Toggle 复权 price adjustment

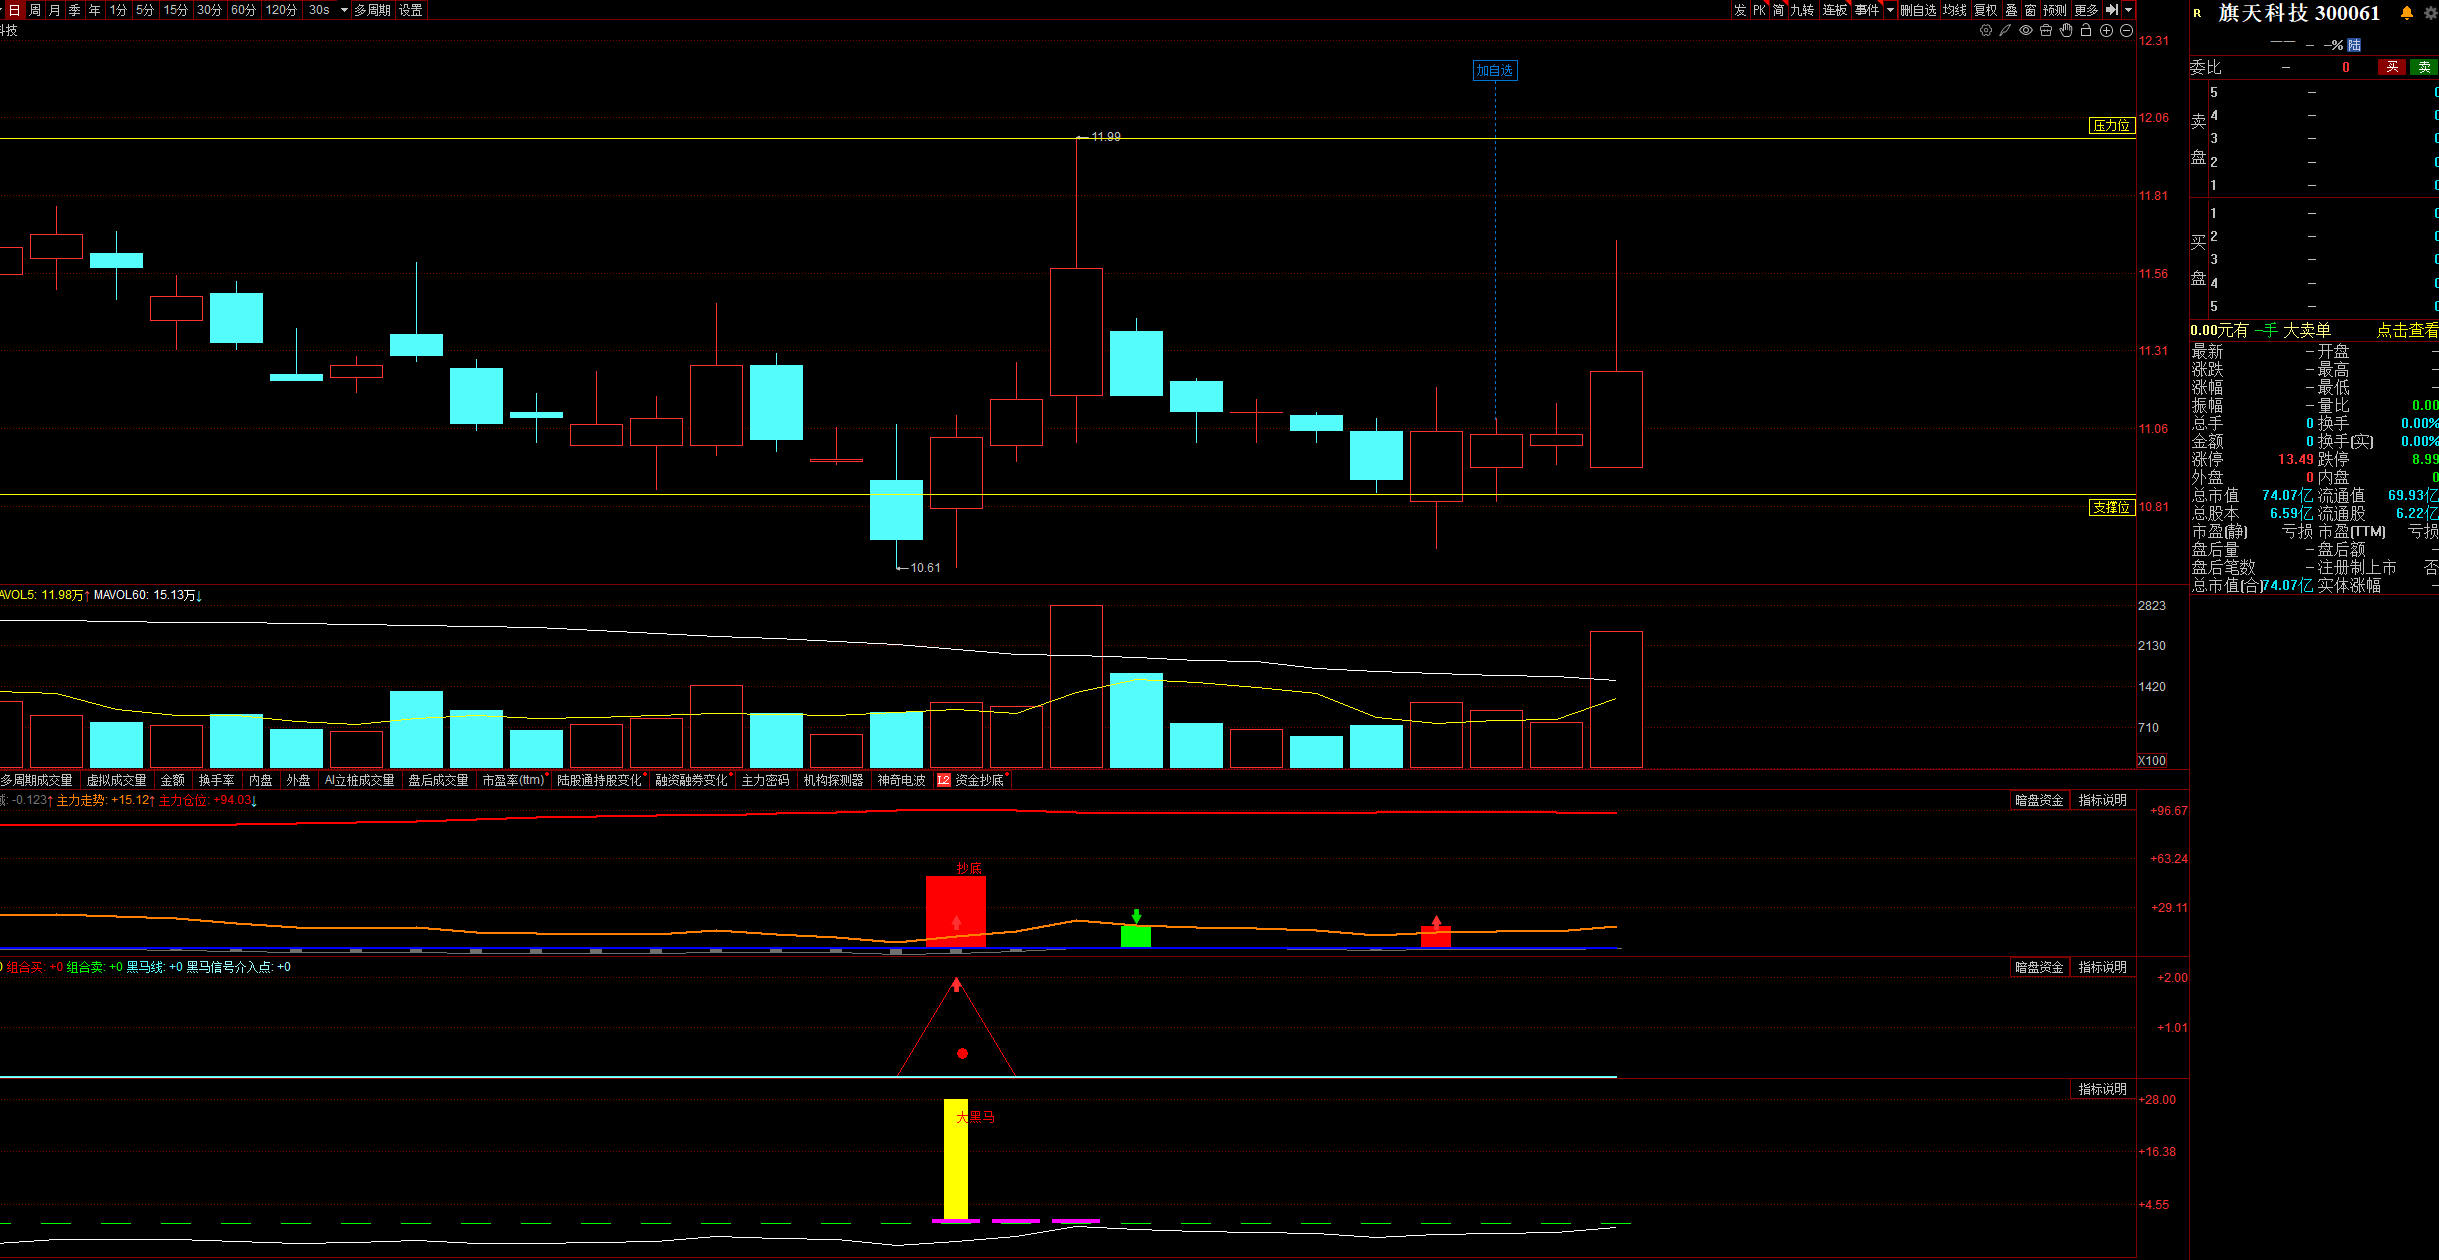click(1985, 10)
